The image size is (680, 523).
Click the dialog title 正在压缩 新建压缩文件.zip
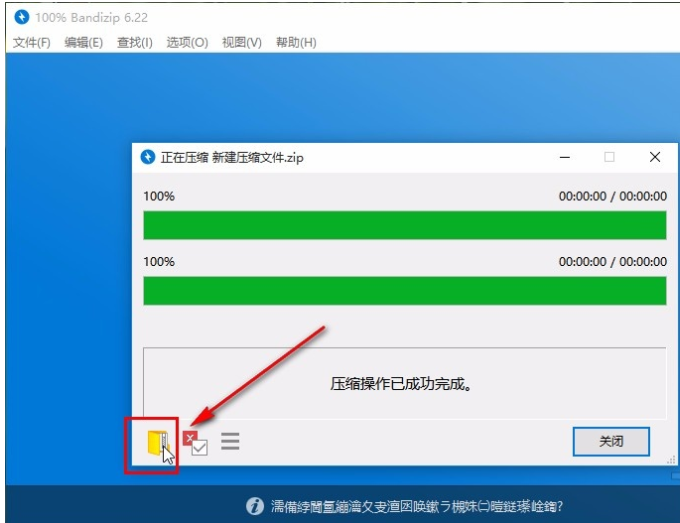click(x=232, y=157)
